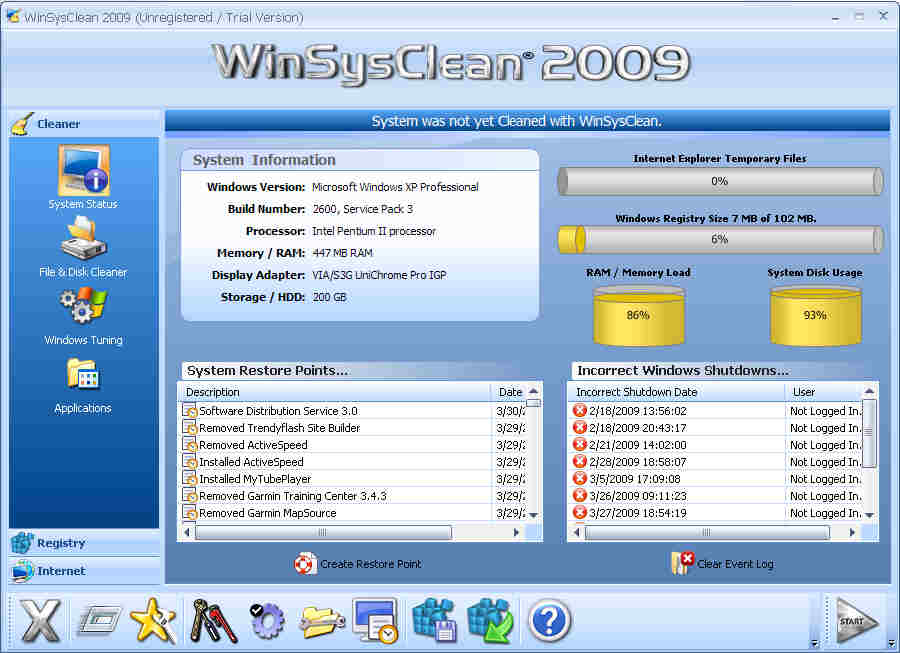Sort by Incorrect Shutdown Date column header

pos(637,392)
